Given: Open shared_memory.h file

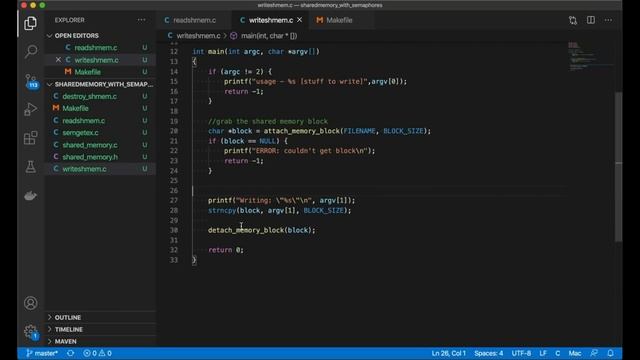Looking at the screenshot, I should (x=90, y=157).
